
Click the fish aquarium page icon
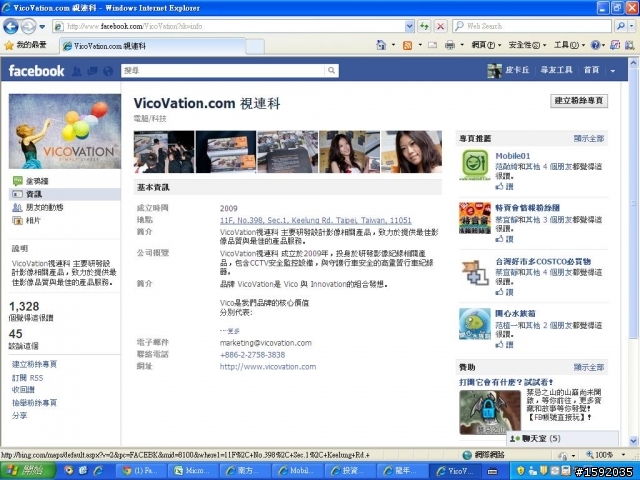pyautogui.click(x=475, y=324)
